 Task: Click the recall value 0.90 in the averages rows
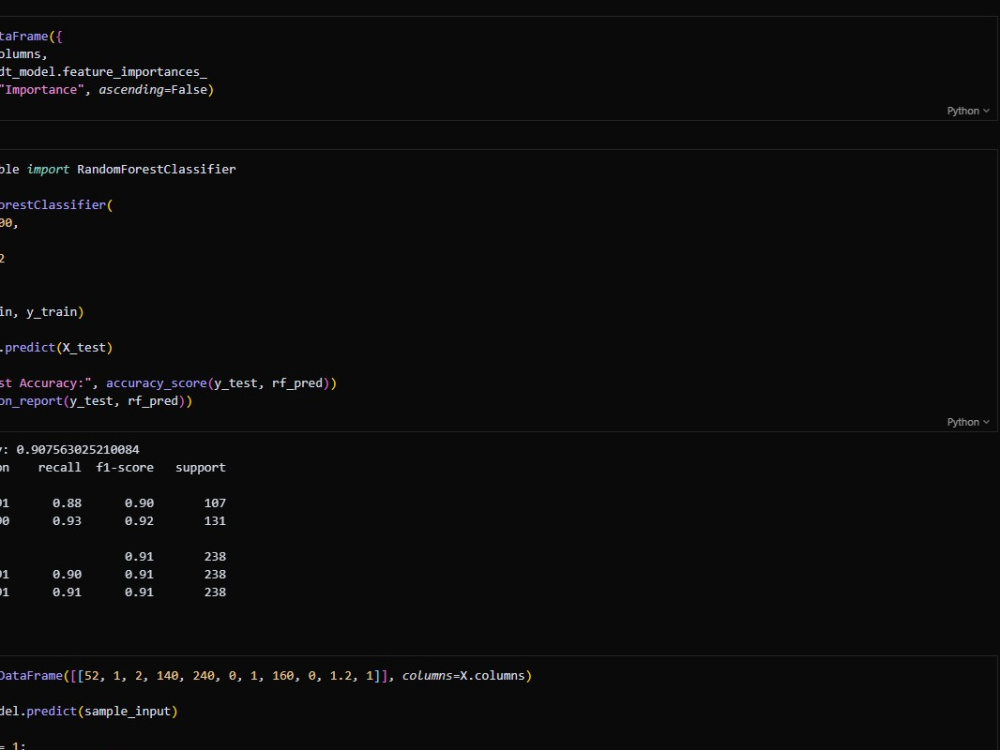point(67,575)
